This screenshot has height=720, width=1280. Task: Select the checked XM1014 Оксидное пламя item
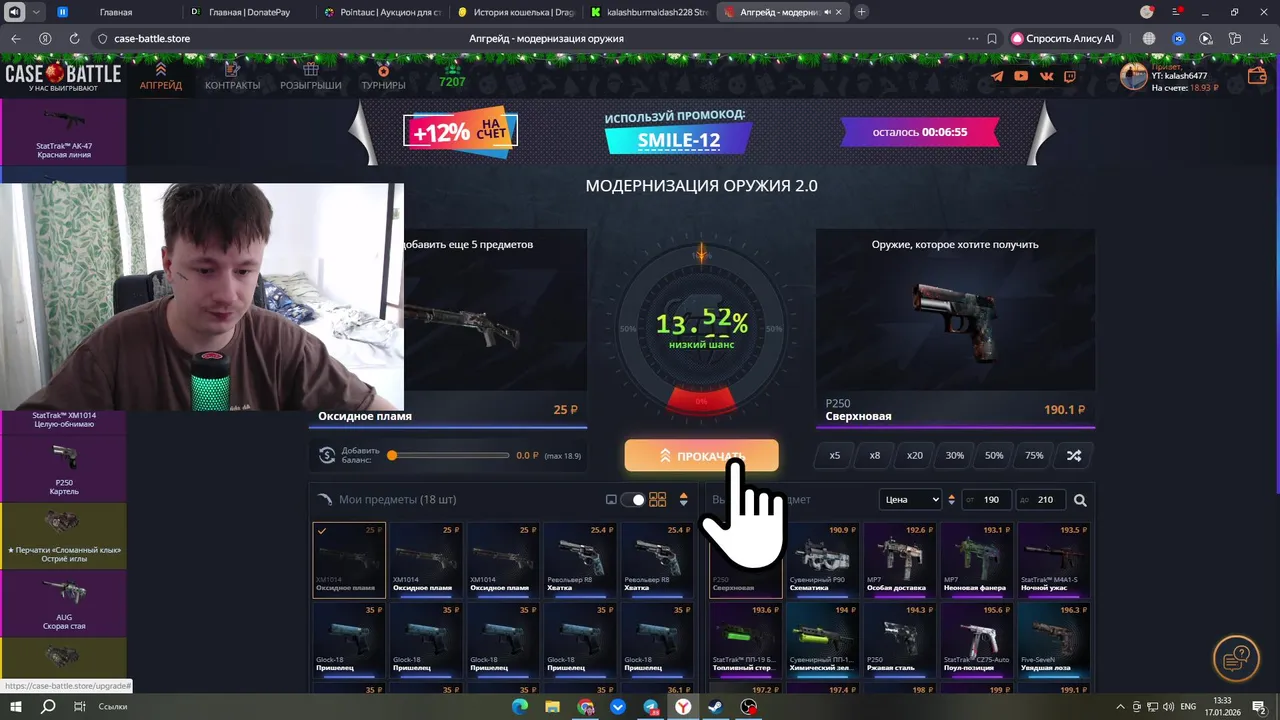(x=349, y=559)
